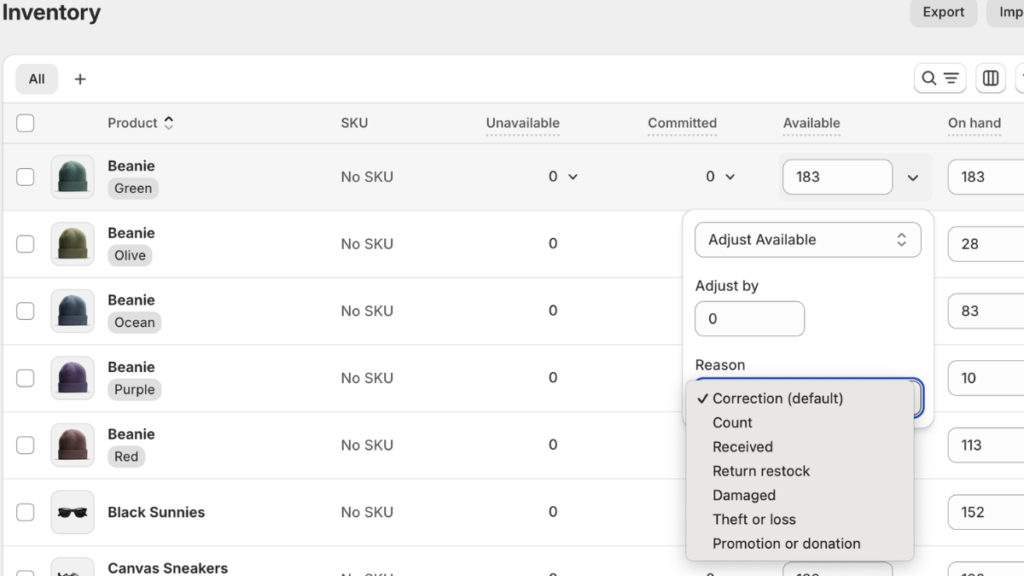1024x576 pixels.
Task: Open the Adjust Available selector
Action: (807, 239)
